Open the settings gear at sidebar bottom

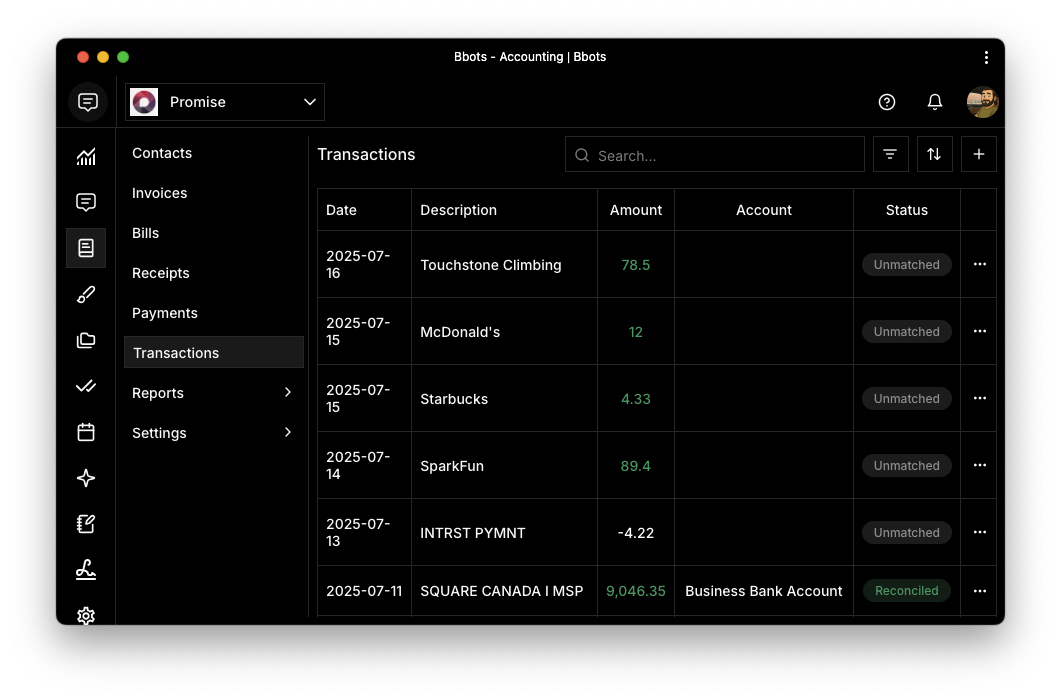(86, 615)
